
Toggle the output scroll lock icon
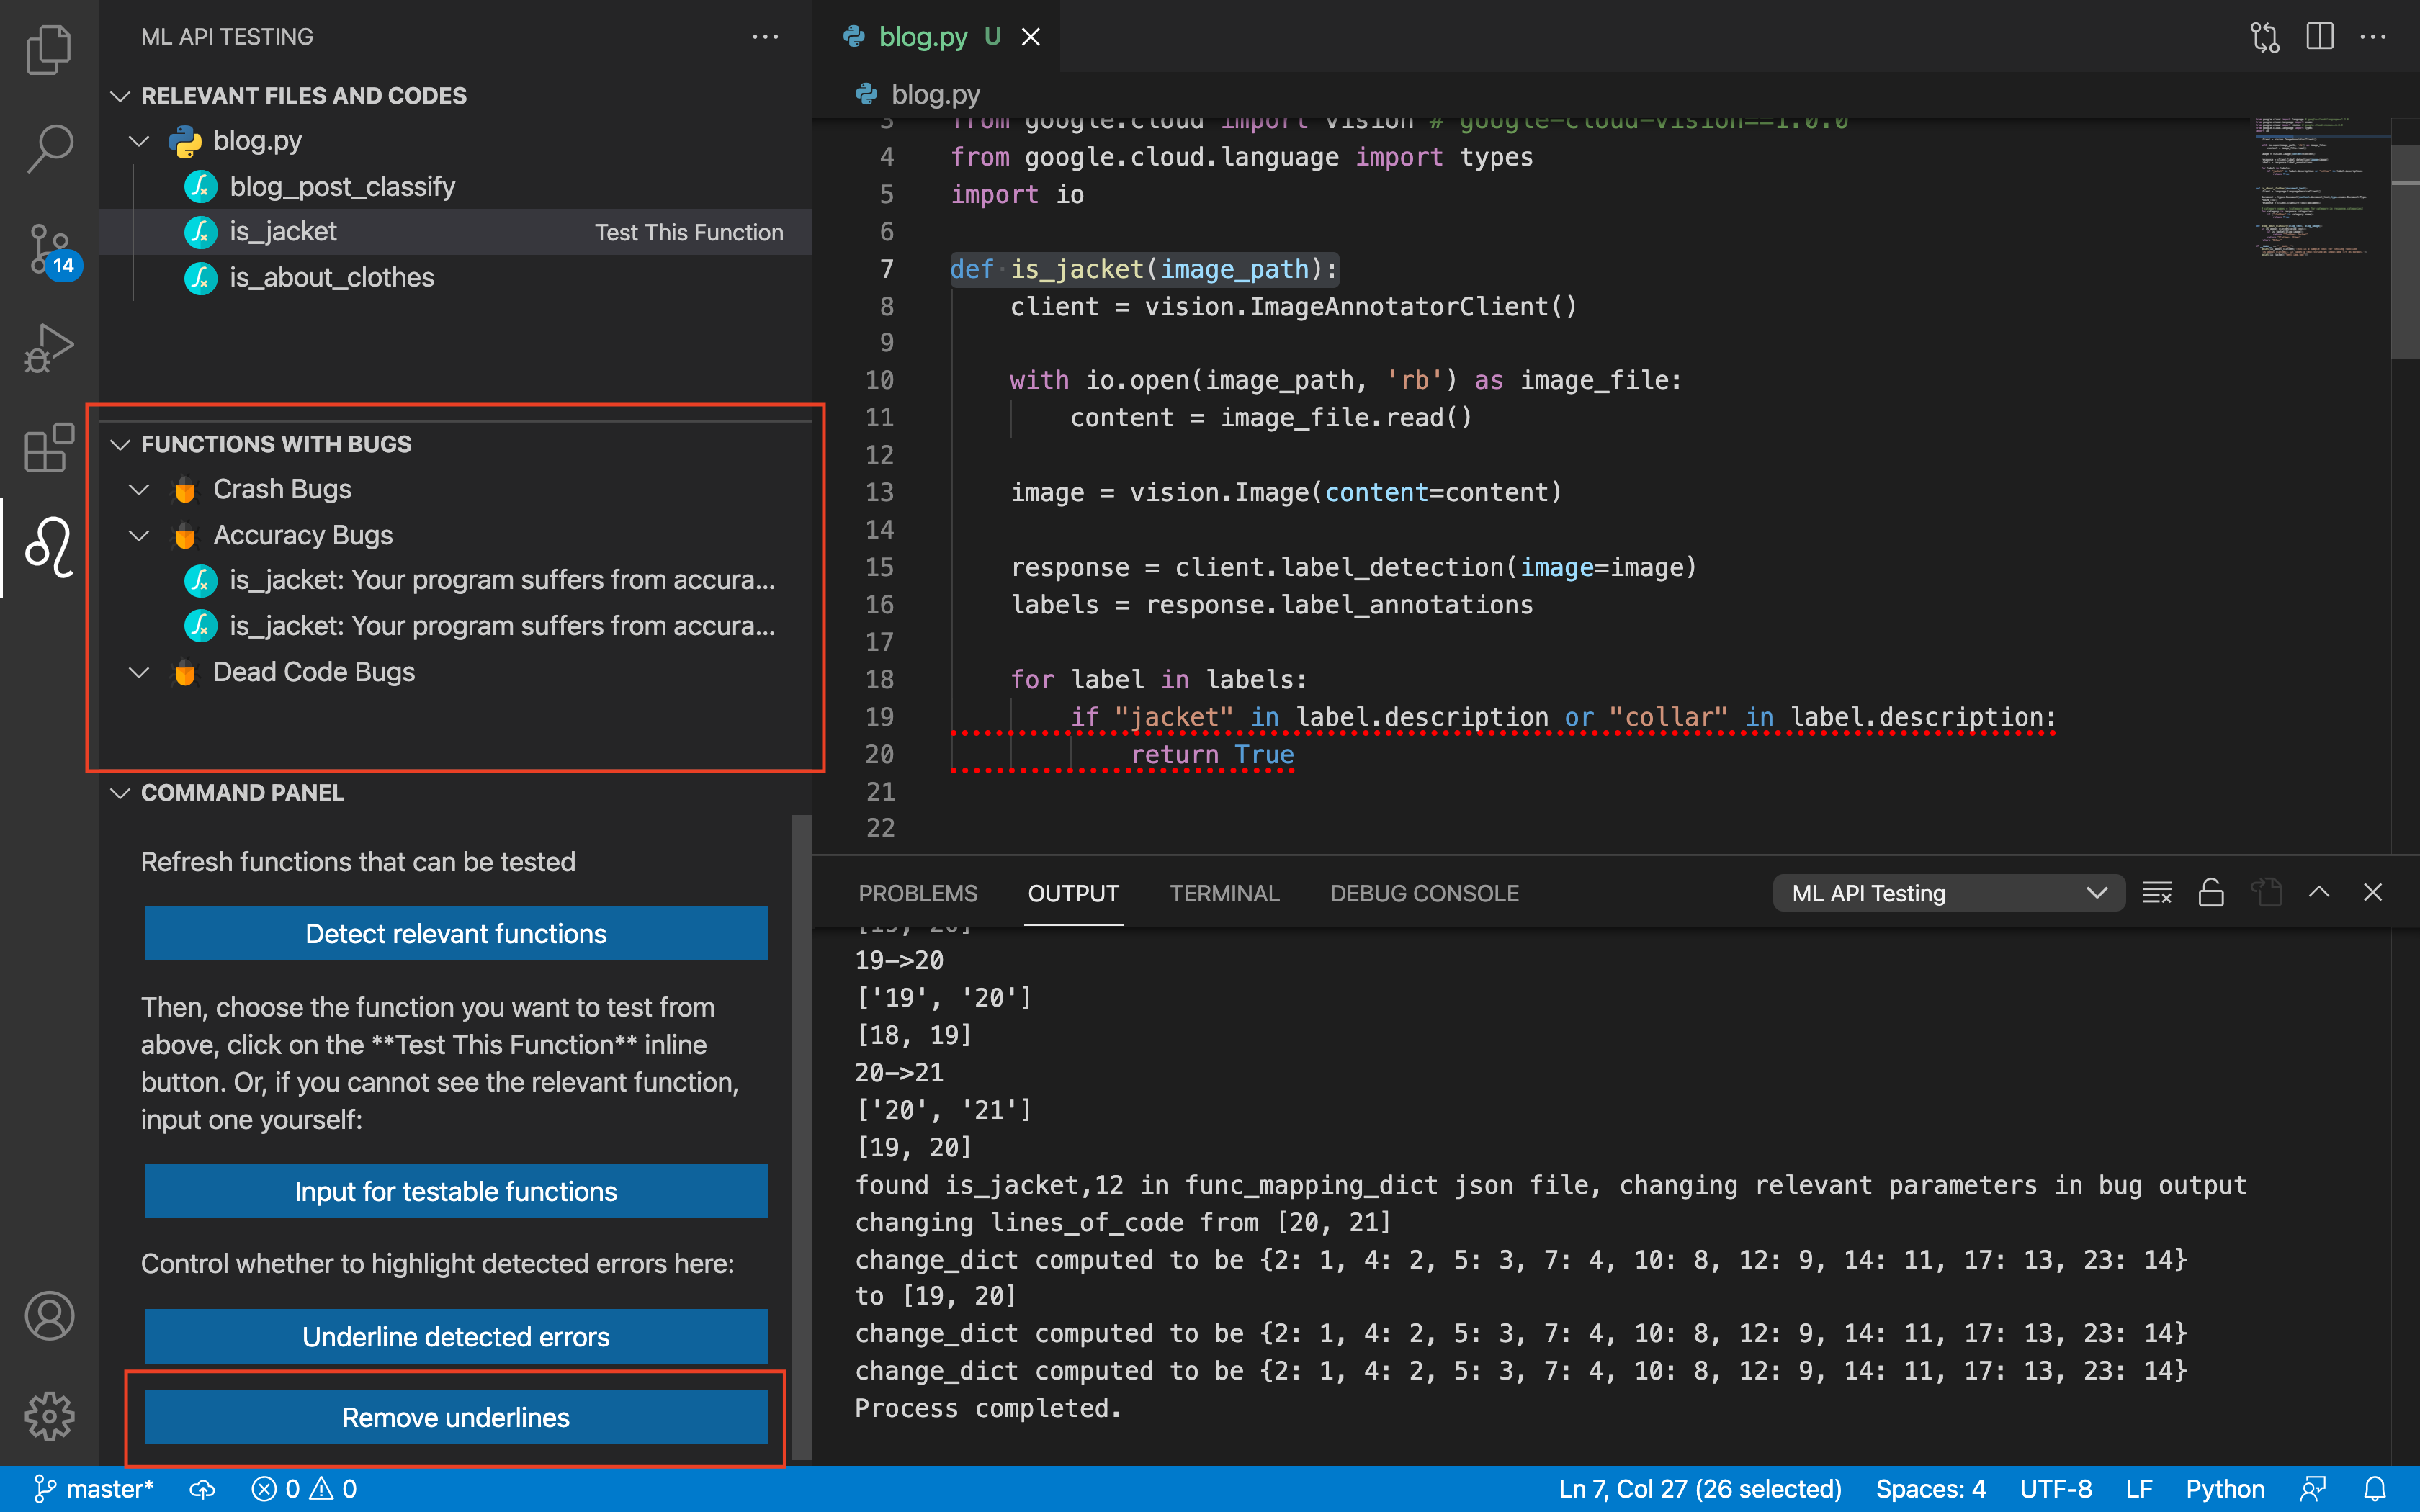(2211, 892)
